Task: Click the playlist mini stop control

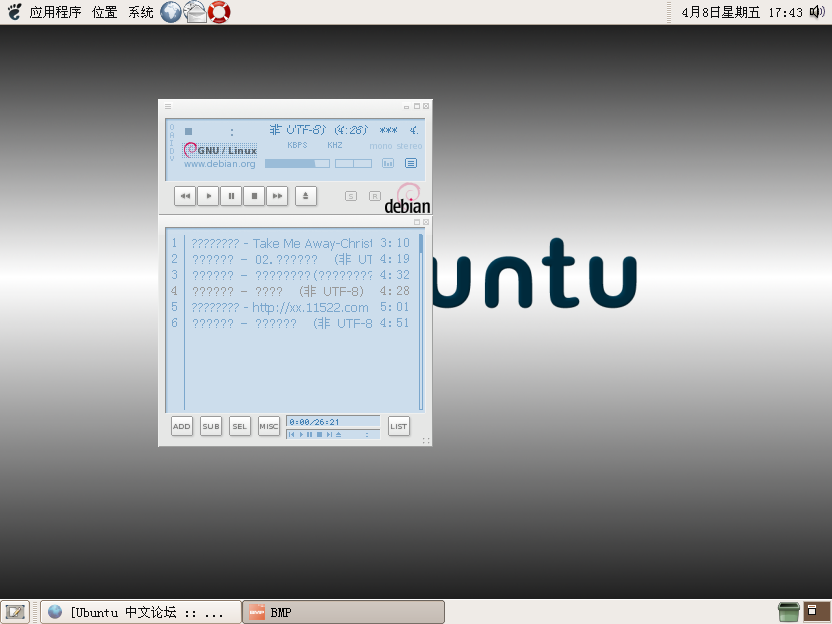Action: (319, 435)
